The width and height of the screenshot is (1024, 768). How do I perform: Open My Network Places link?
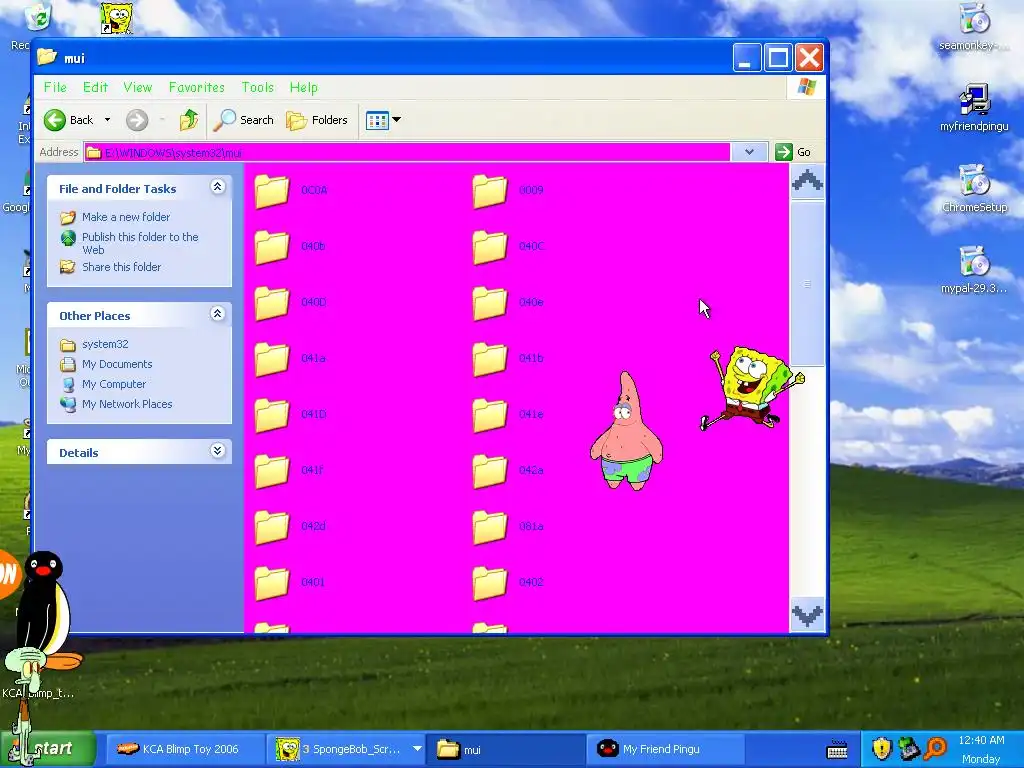click(x=127, y=404)
